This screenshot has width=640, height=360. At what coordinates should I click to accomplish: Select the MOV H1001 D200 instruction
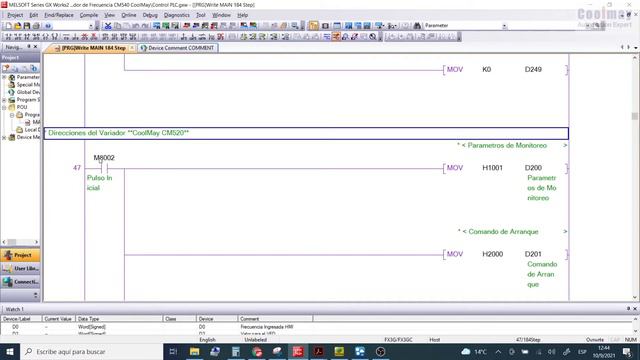pyautogui.click(x=505, y=168)
